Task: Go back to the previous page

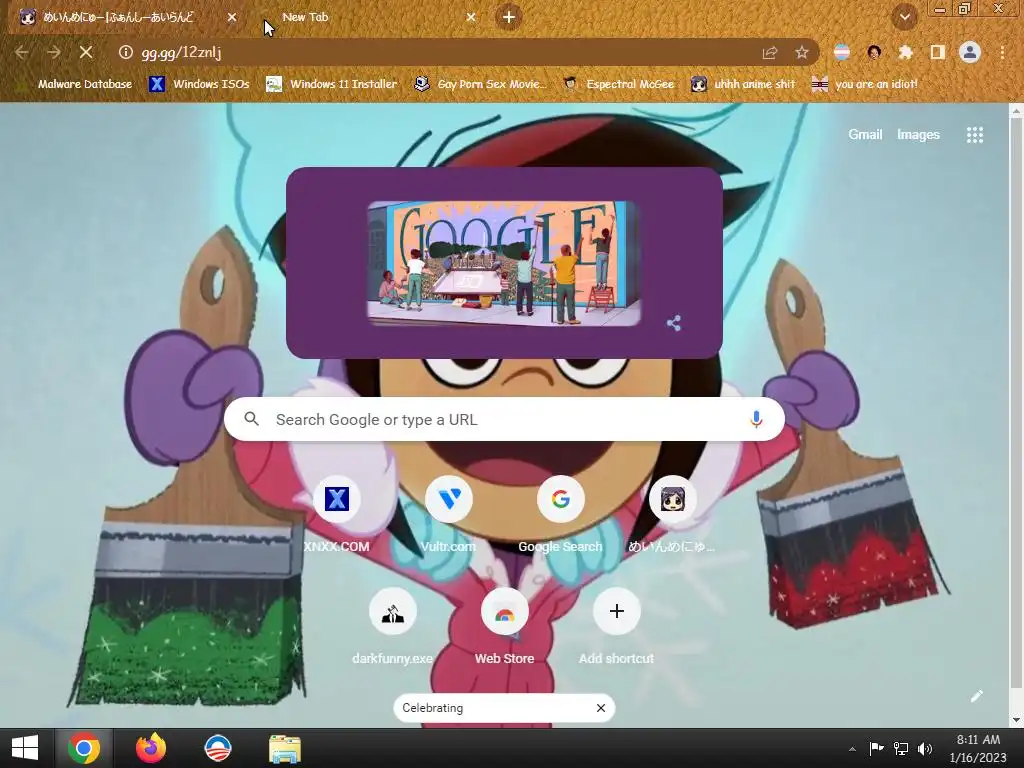Action: tap(22, 52)
